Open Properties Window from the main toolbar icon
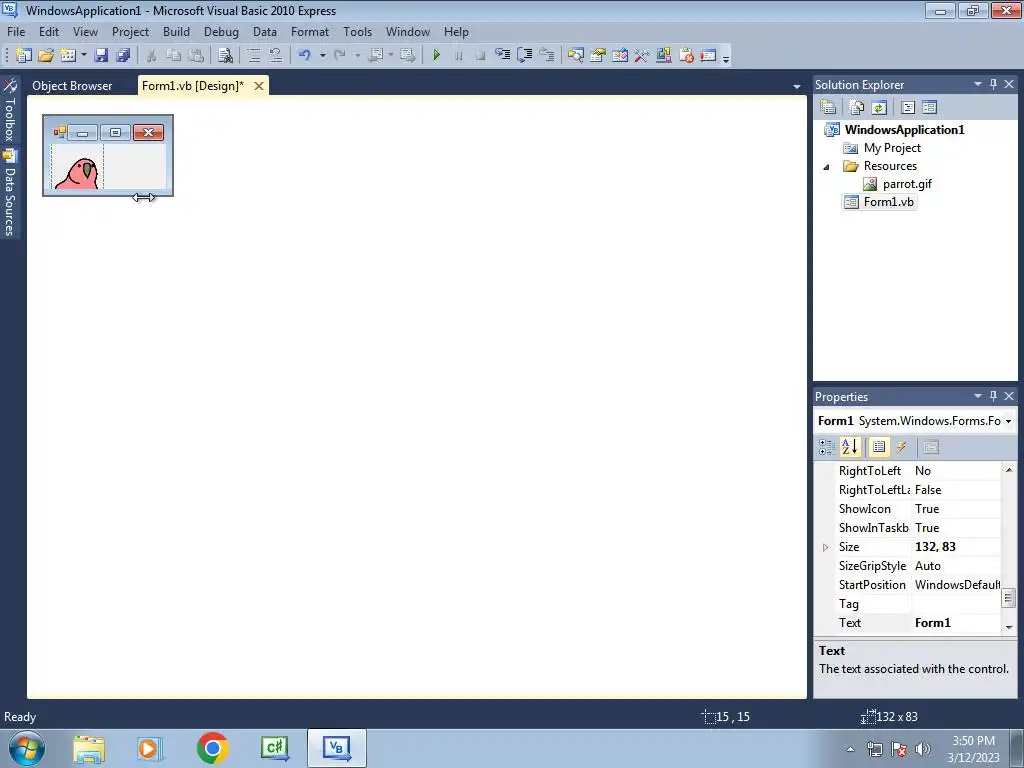The width and height of the screenshot is (1024, 768). (598, 56)
